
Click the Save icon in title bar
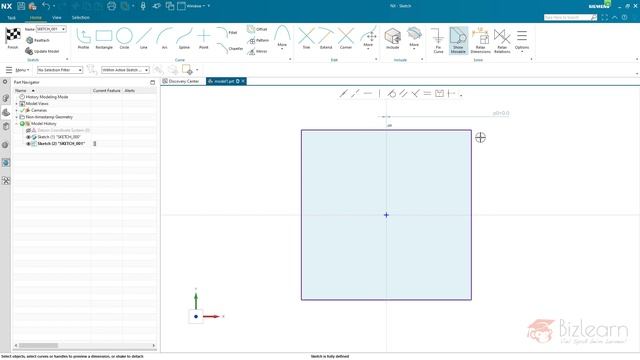[21, 6]
